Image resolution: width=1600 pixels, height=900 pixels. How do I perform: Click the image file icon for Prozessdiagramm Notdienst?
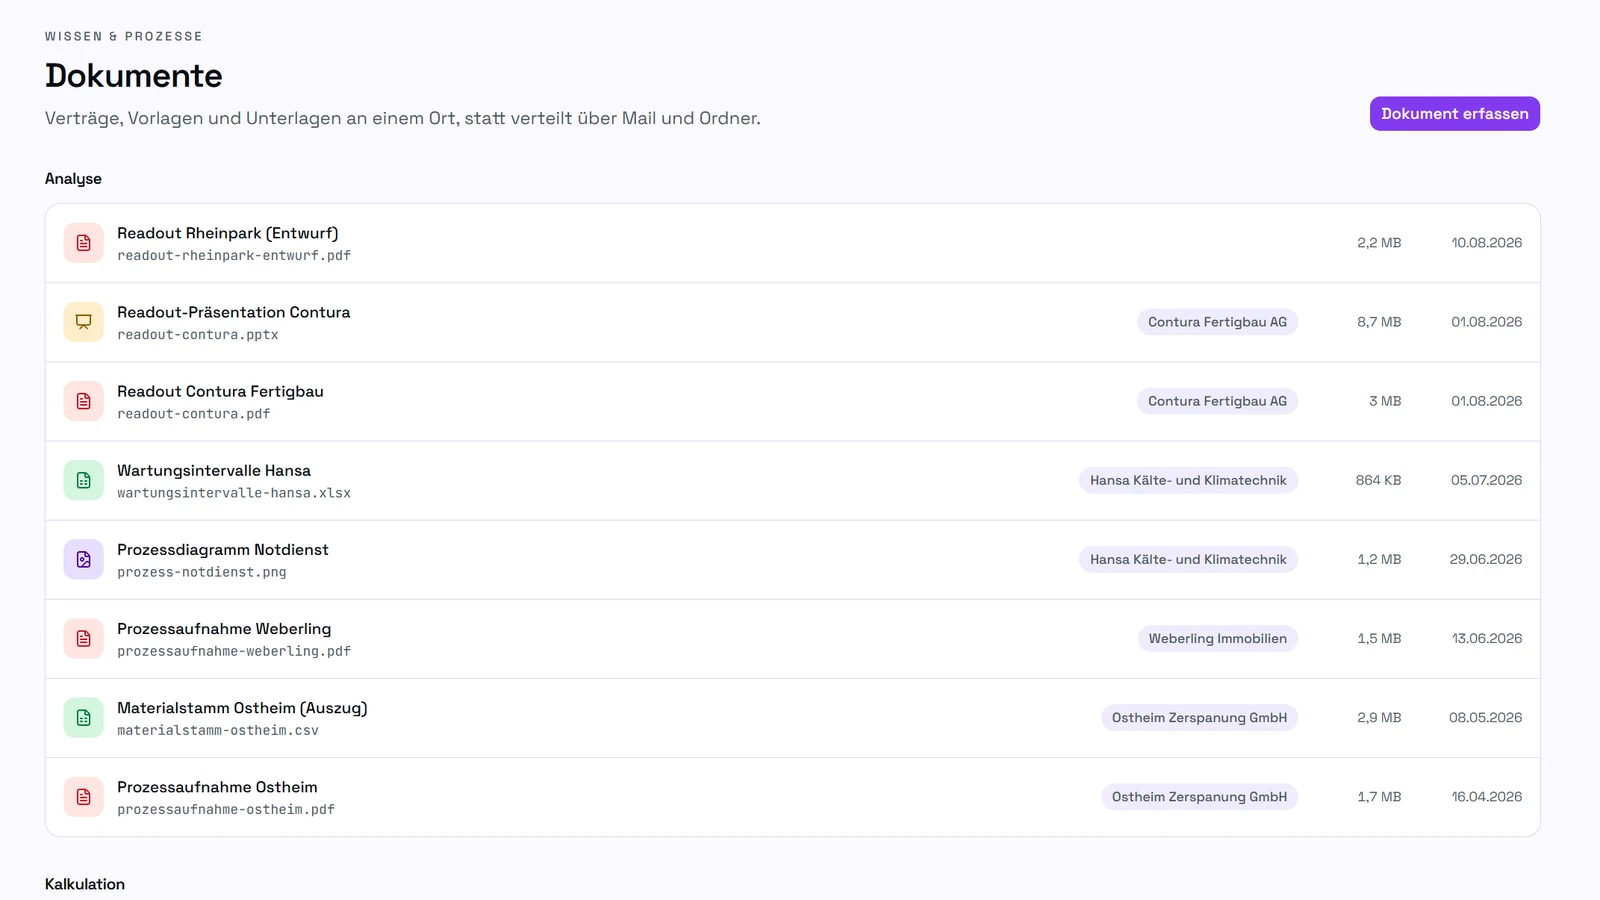tap(84, 559)
